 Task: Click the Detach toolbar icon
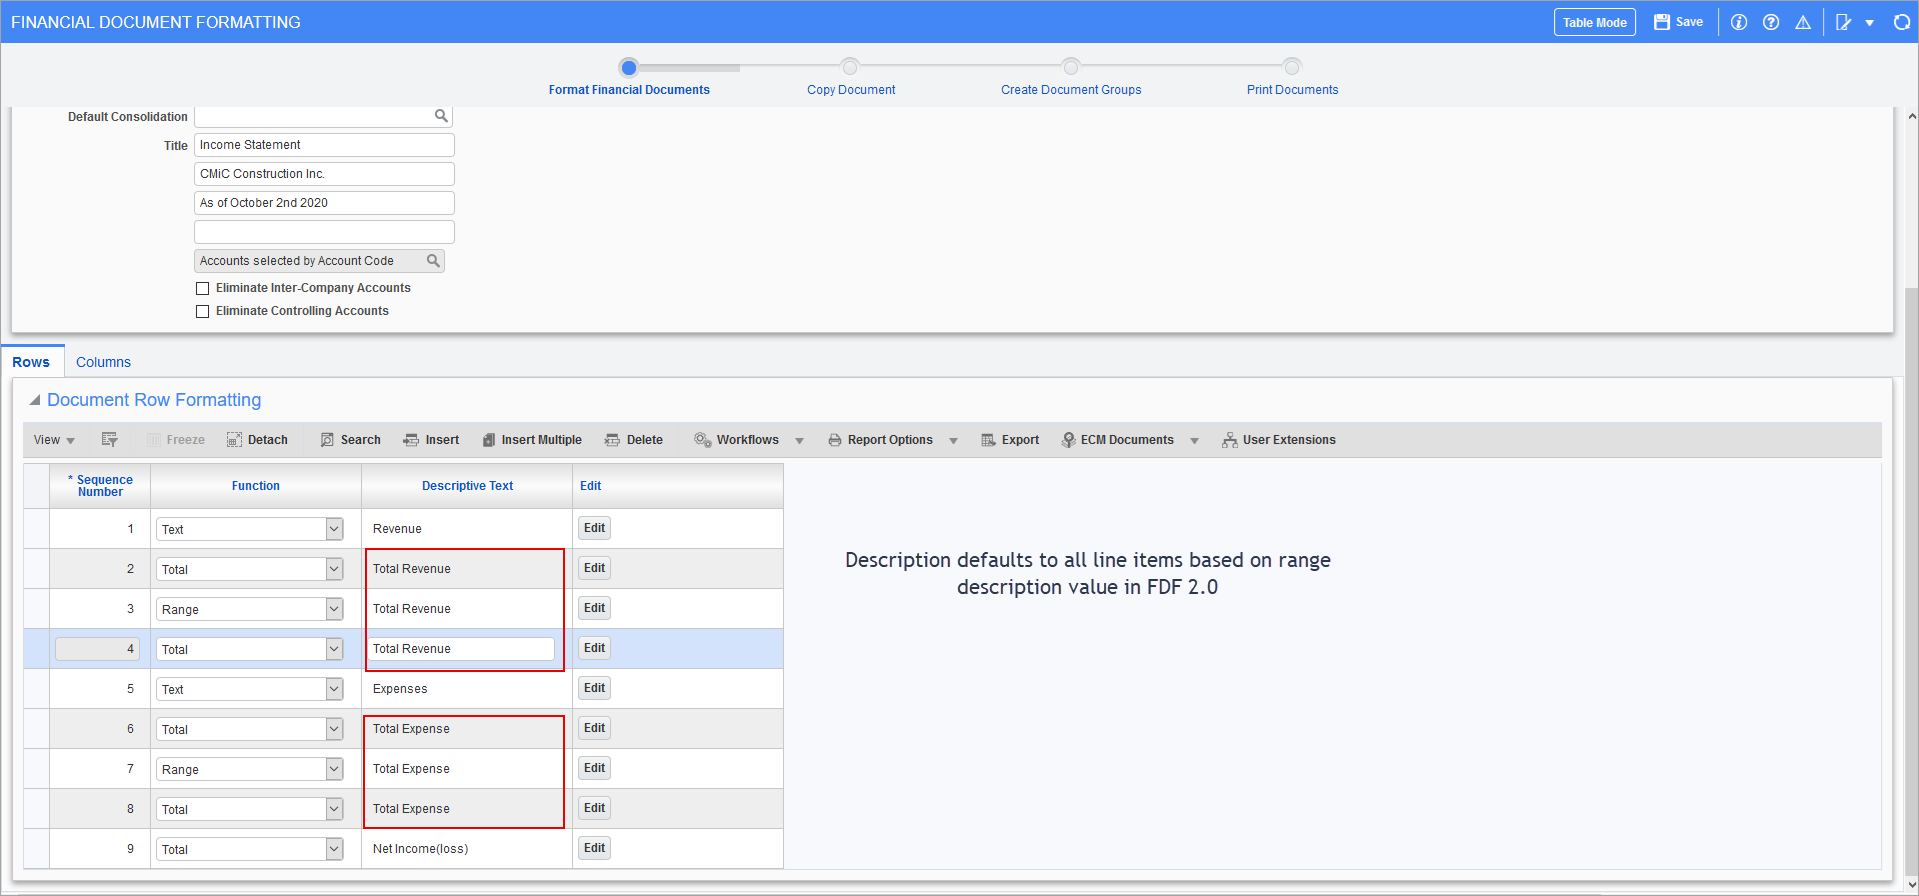pos(234,440)
